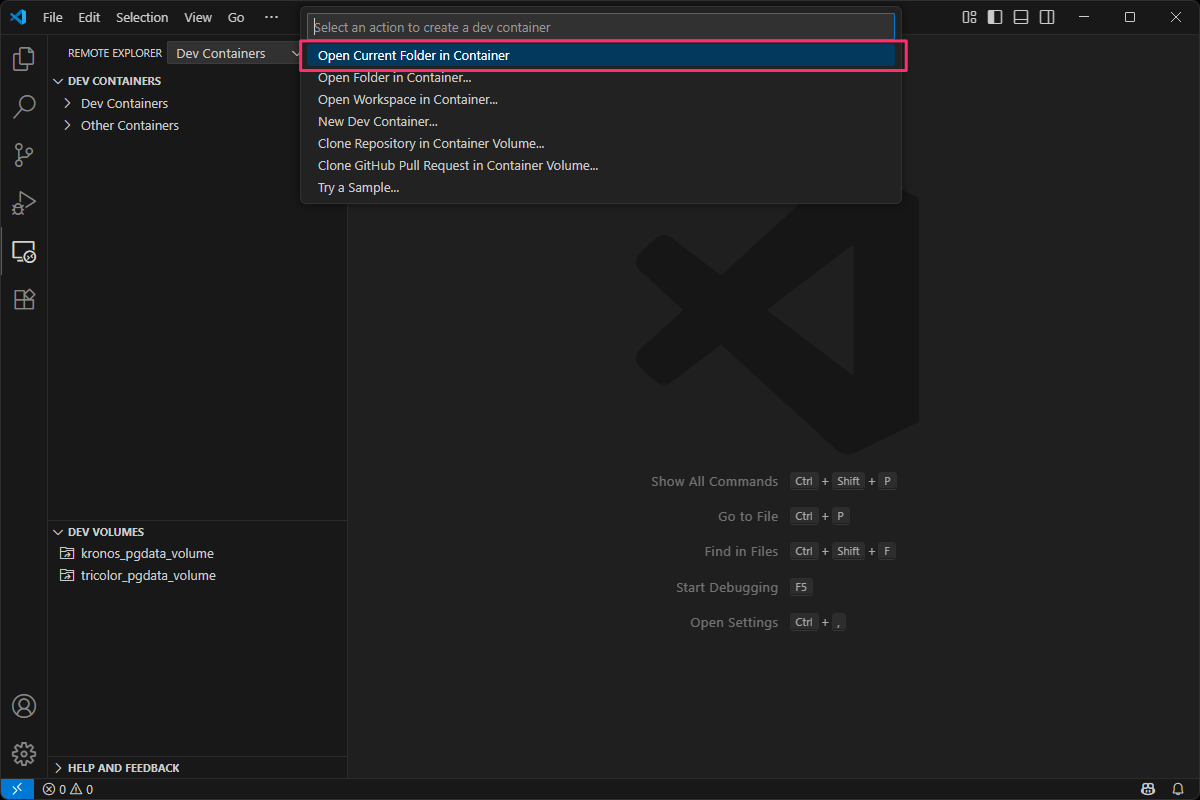Show more menus via ellipsis

pos(271,17)
